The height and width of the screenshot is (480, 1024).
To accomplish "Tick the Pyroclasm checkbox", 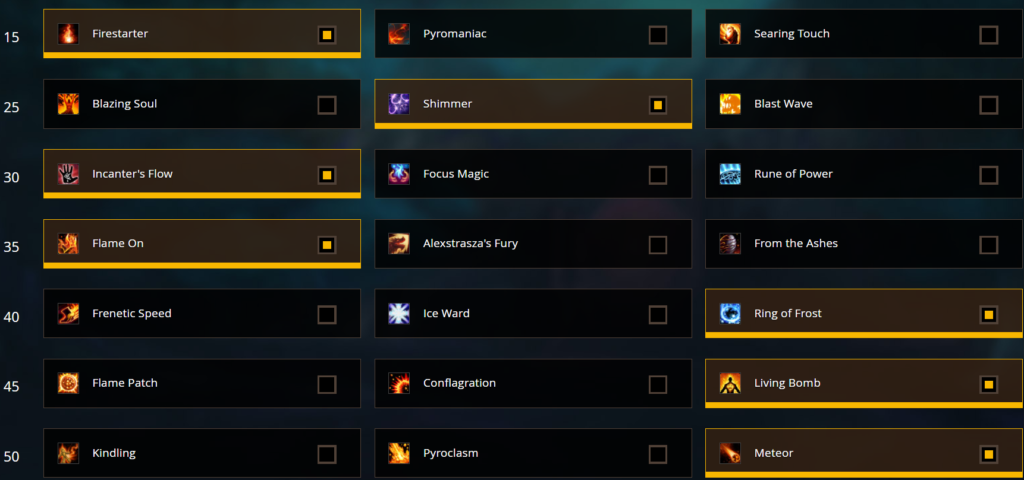I will (x=658, y=455).
